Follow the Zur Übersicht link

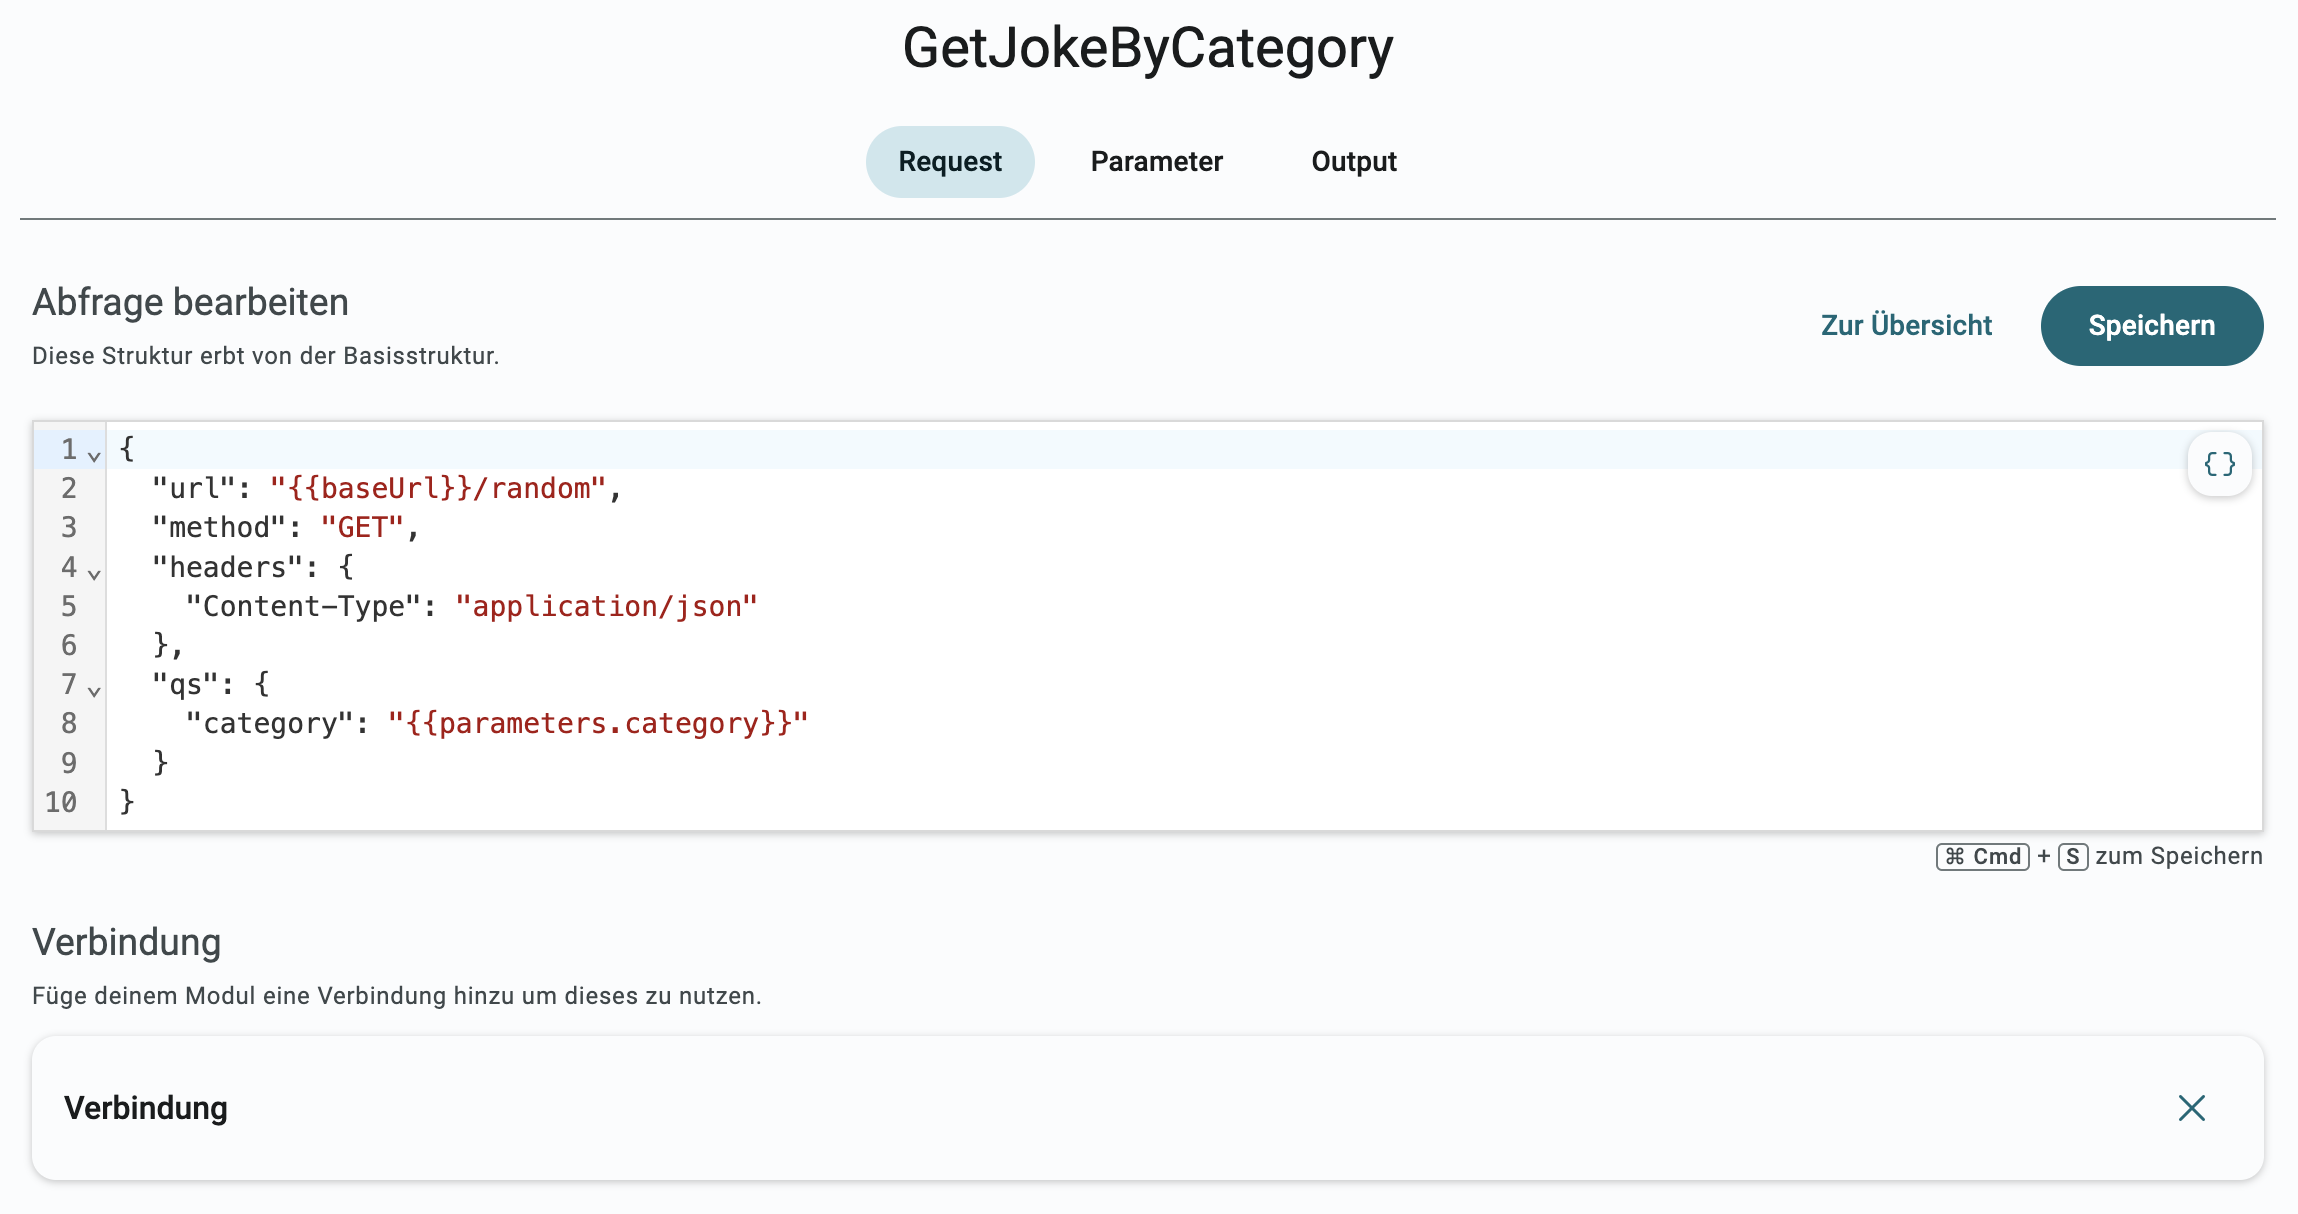[x=1906, y=326]
